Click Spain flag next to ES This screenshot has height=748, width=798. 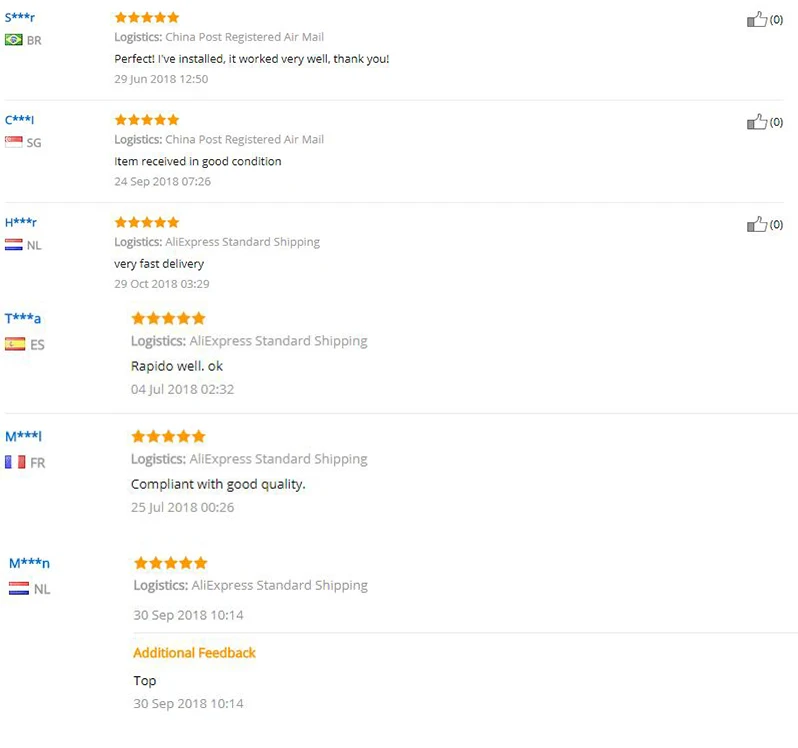[15, 344]
